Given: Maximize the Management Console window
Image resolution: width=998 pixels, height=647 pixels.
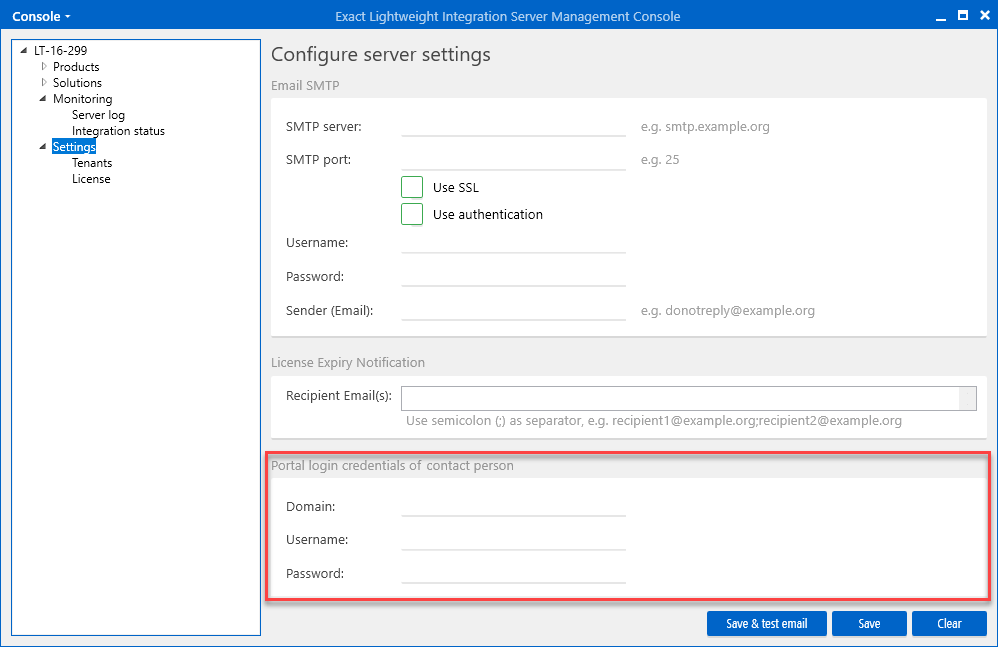Looking at the screenshot, I should pyautogui.click(x=963, y=15).
